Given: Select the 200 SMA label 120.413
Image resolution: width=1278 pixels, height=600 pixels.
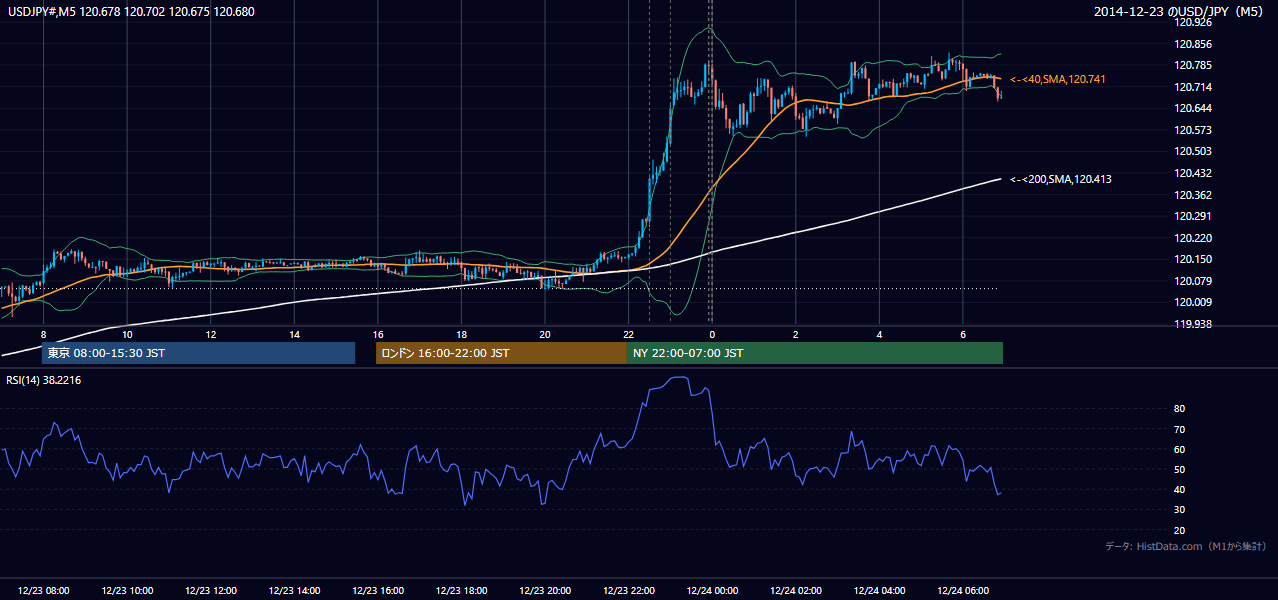Looking at the screenshot, I should click(x=1061, y=179).
